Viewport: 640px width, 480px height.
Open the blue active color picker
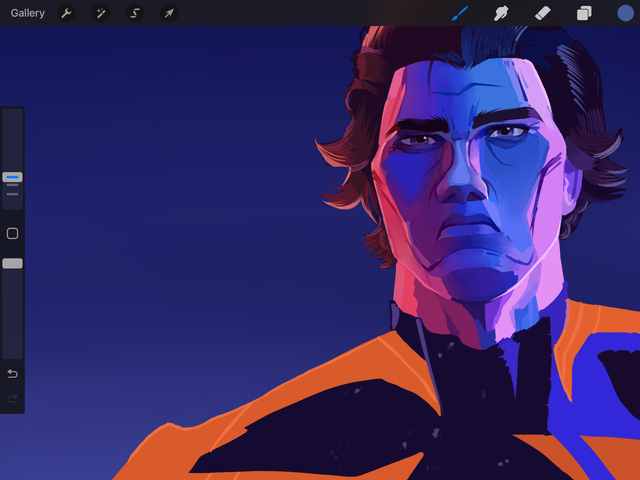click(x=626, y=13)
